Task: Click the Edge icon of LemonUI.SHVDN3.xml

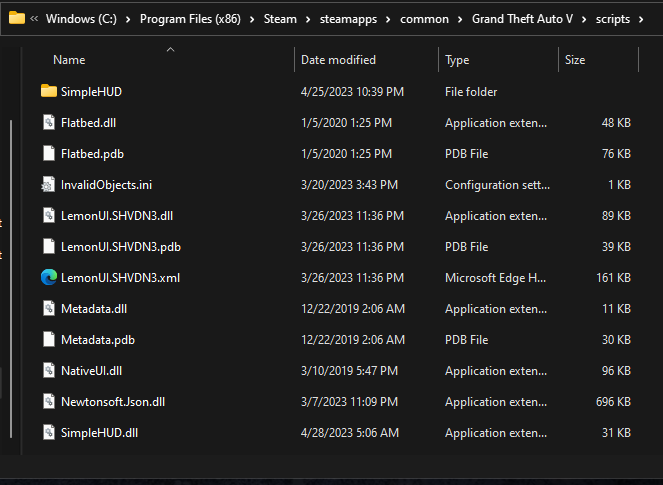Action: click(49, 277)
